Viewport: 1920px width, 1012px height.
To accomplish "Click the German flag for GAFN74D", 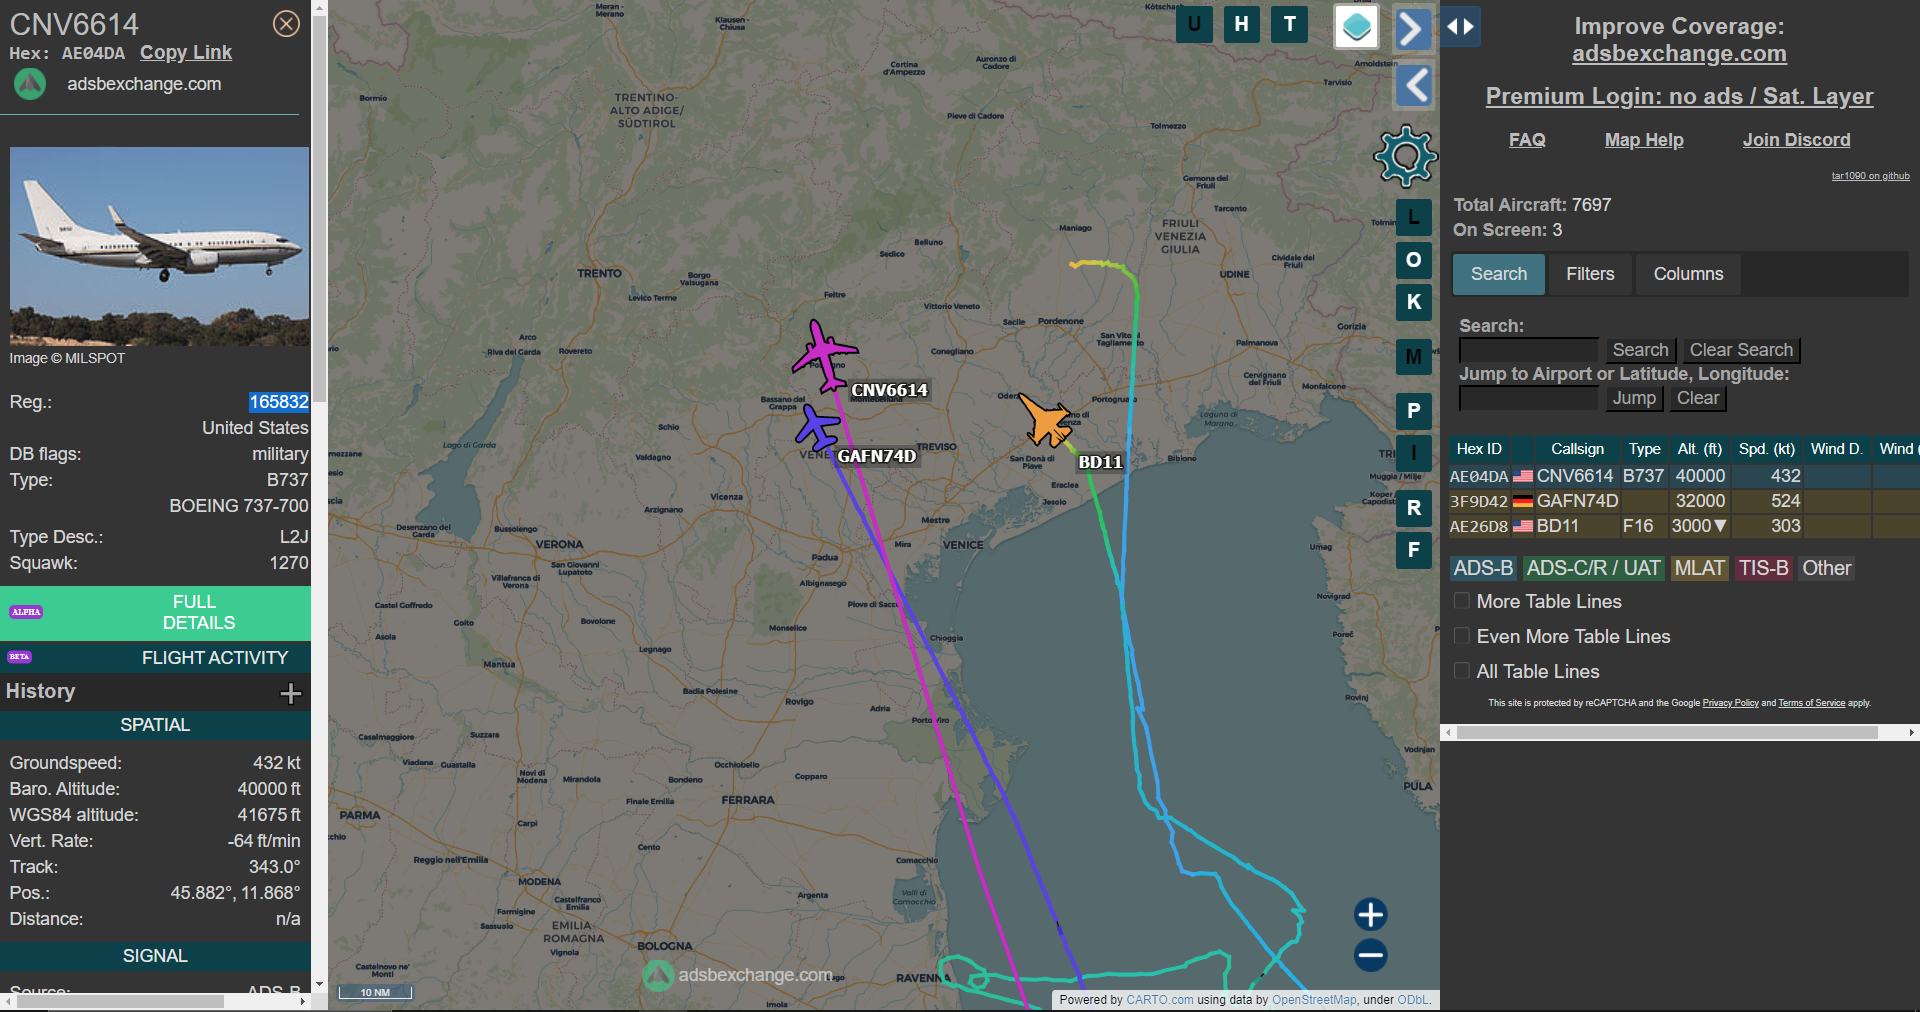I will 1523,501.
